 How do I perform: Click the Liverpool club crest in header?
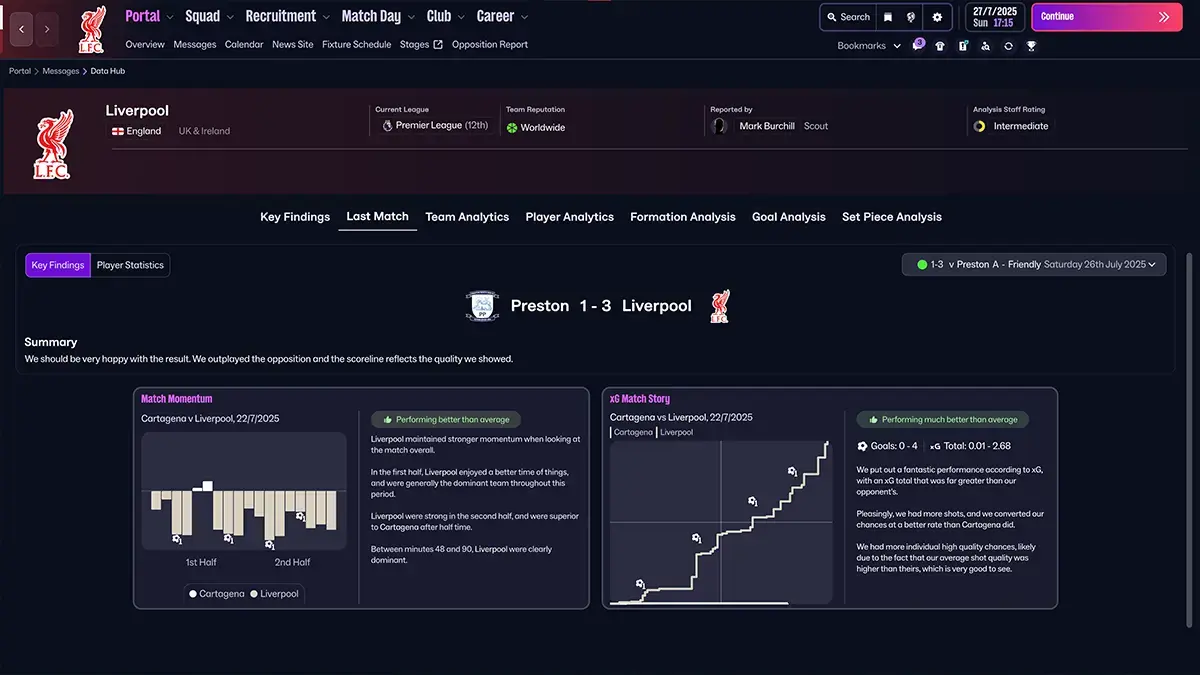tap(91, 30)
